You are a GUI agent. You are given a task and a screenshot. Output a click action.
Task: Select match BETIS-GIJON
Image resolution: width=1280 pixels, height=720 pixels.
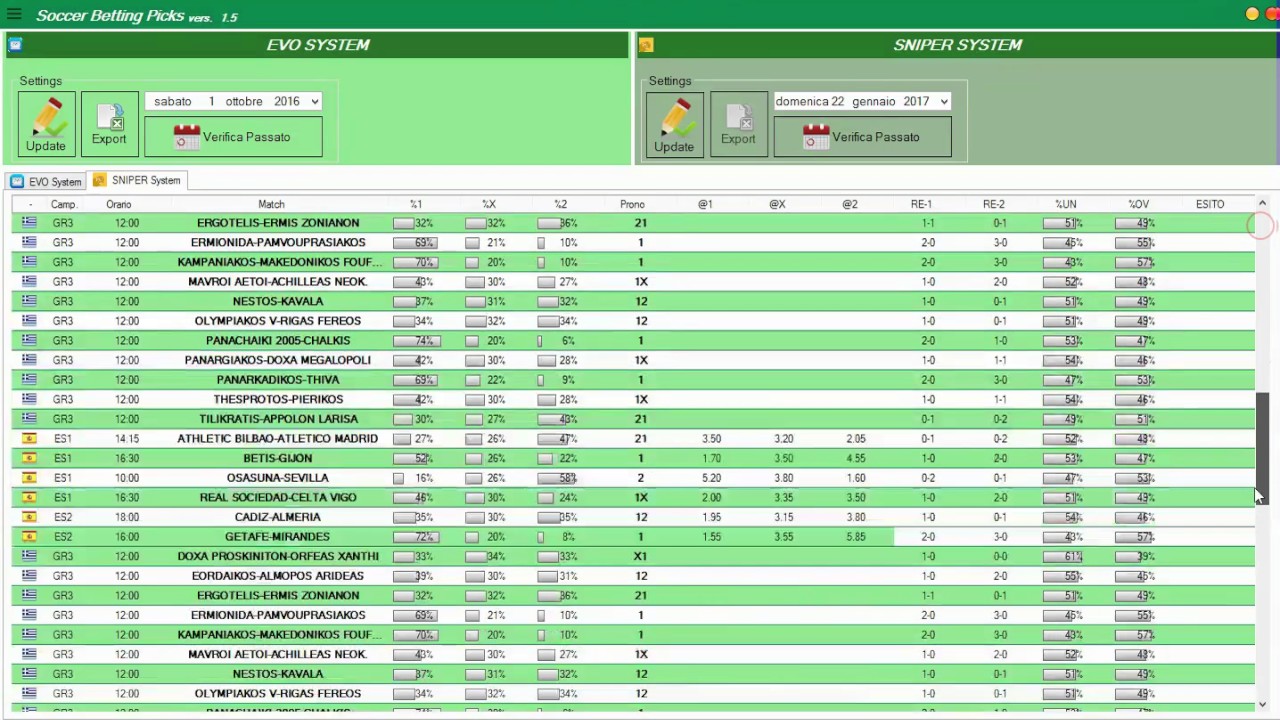tap(278, 458)
